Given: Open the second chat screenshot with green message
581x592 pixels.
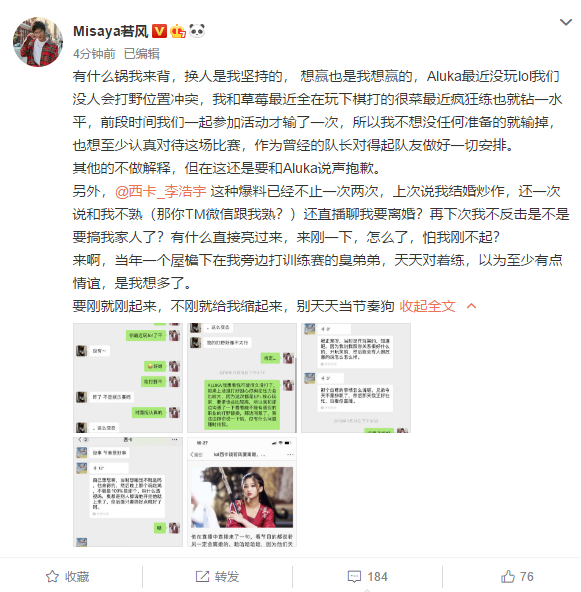Looking at the screenshot, I should (242, 378).
